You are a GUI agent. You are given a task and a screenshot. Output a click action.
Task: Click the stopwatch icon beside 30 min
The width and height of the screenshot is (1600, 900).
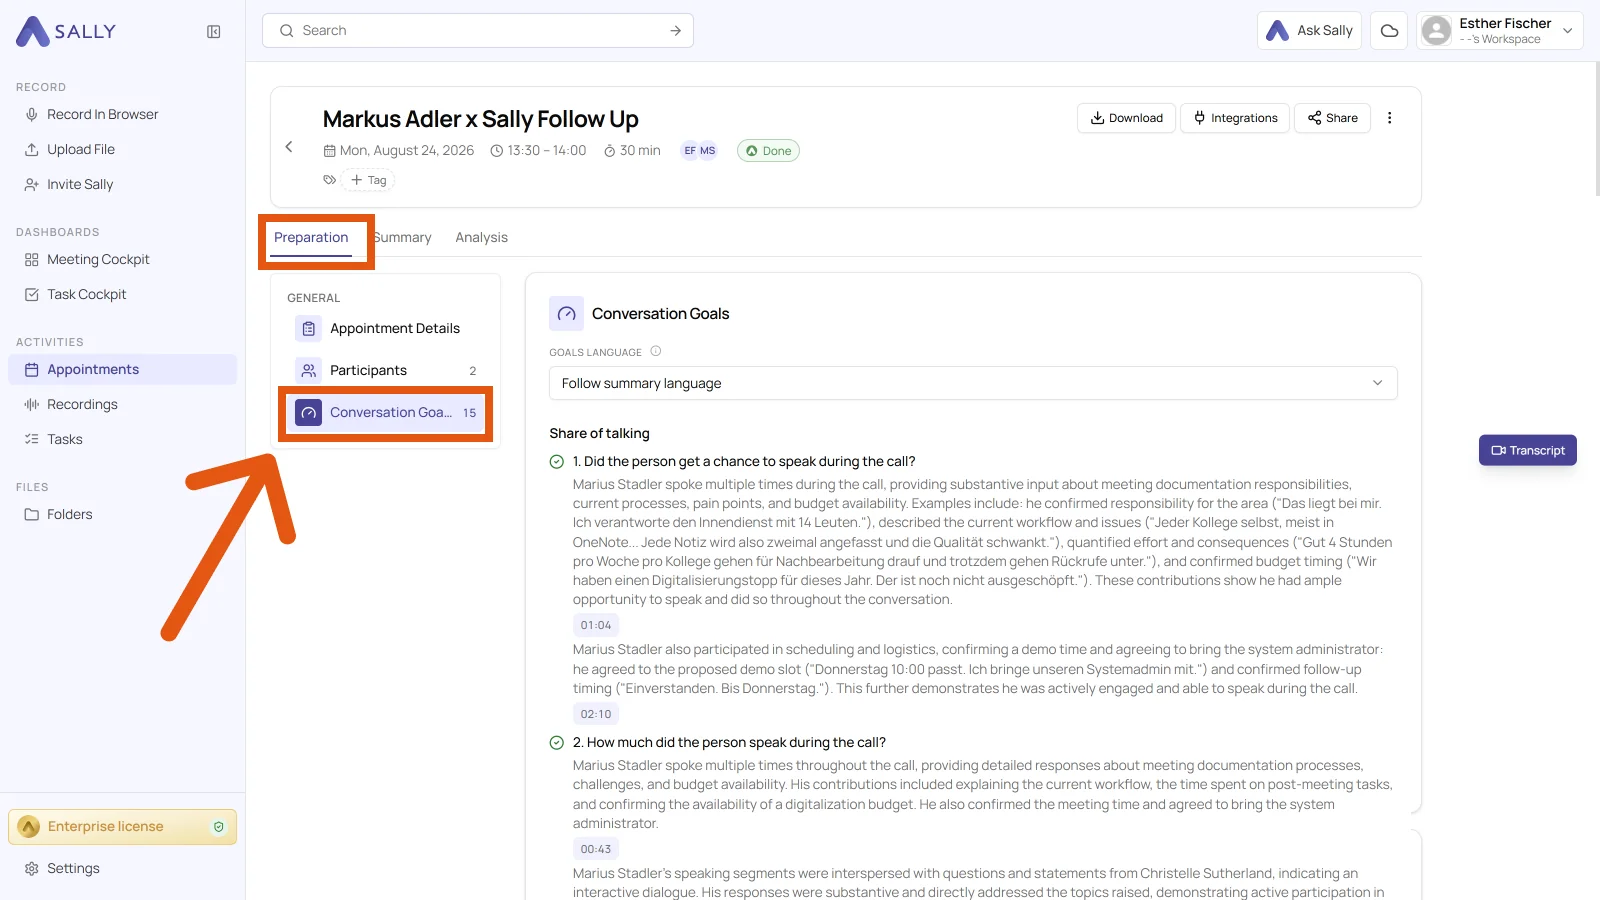(x=609, y=151)
